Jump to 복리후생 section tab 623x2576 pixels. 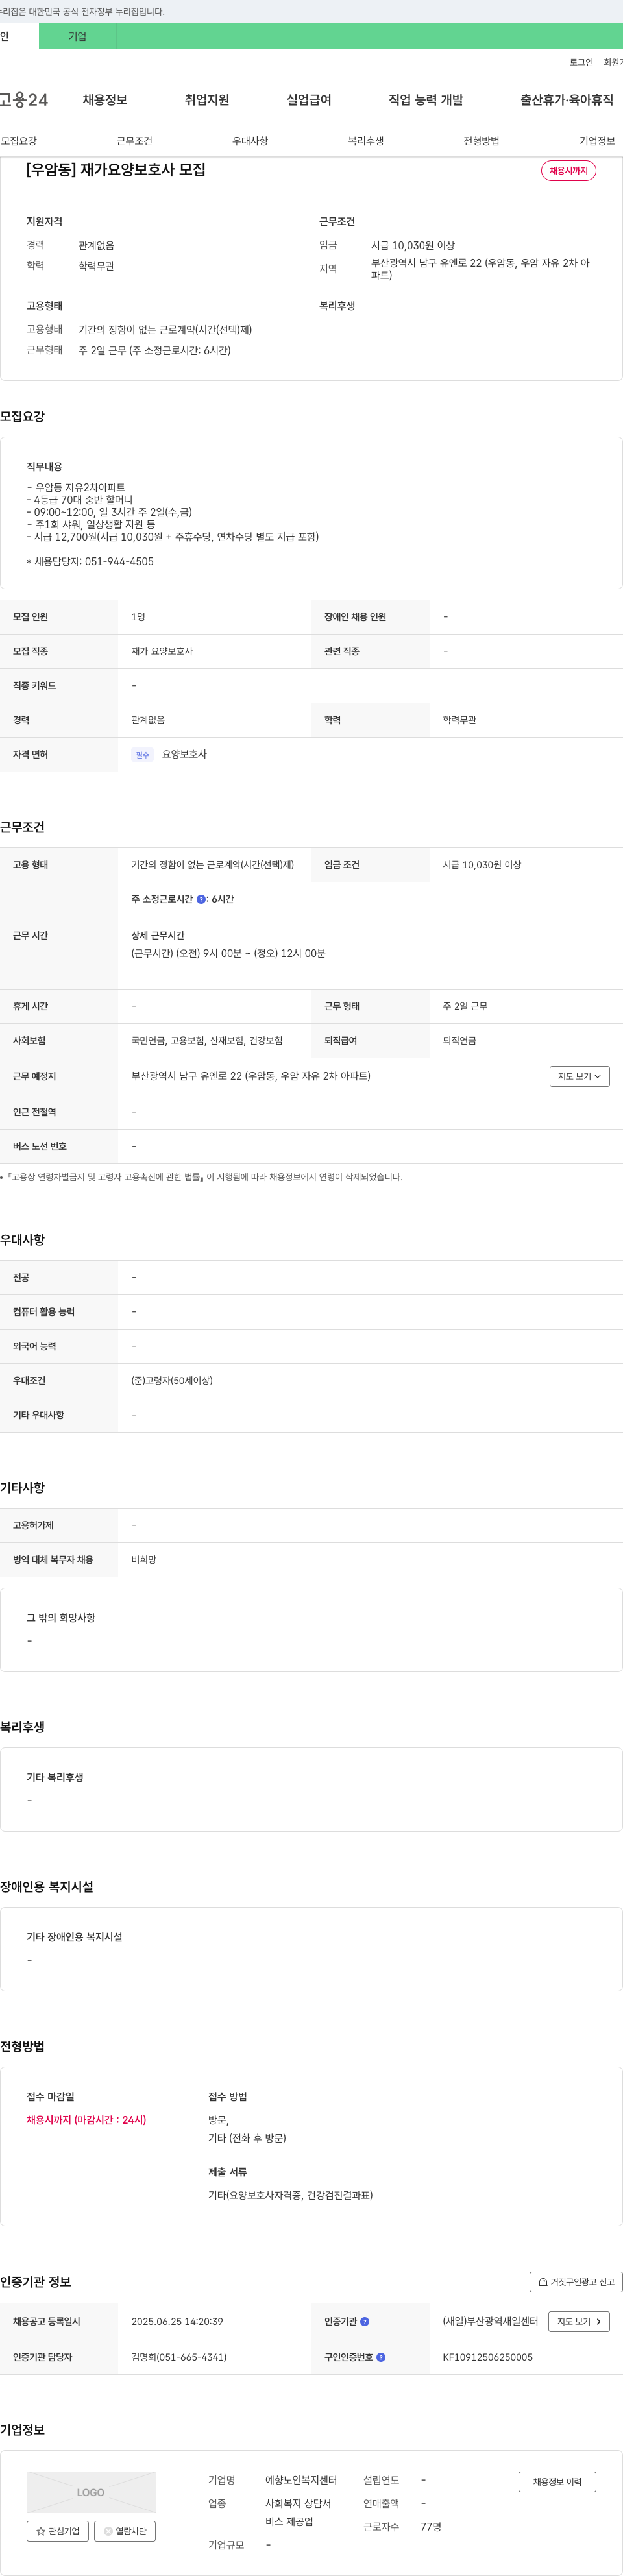(x=366, y=141)
